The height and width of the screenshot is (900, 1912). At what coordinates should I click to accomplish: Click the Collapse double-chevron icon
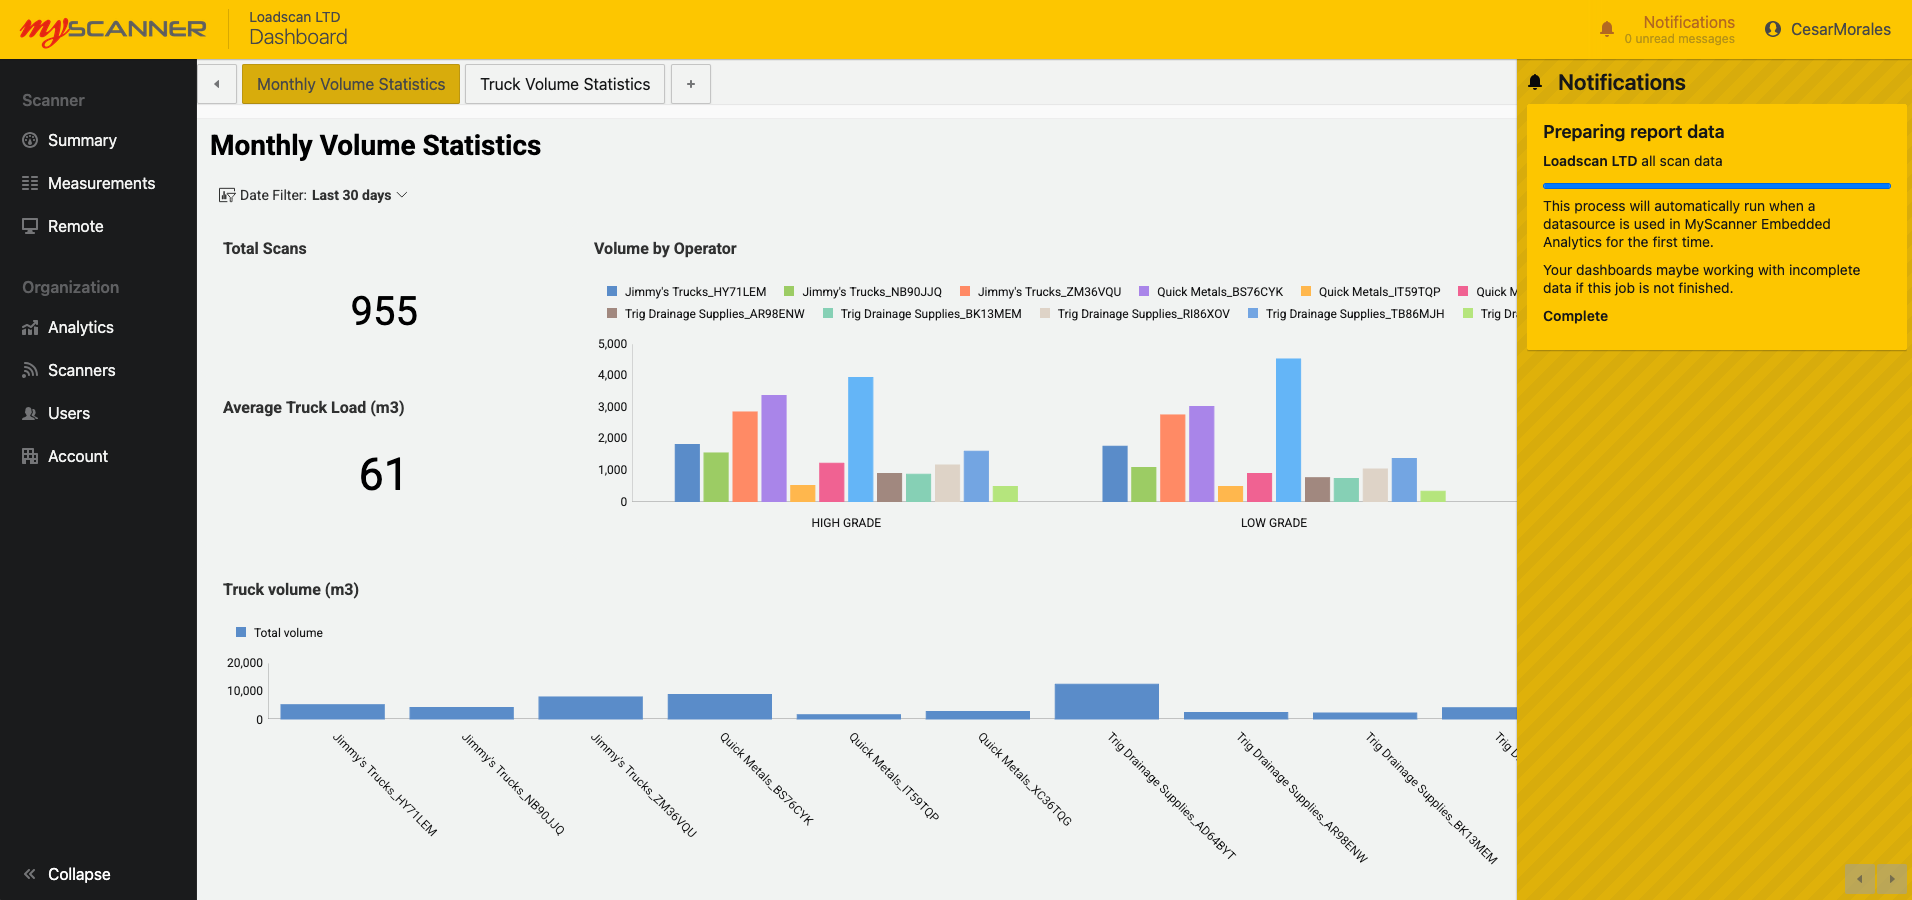pos(30,874)
